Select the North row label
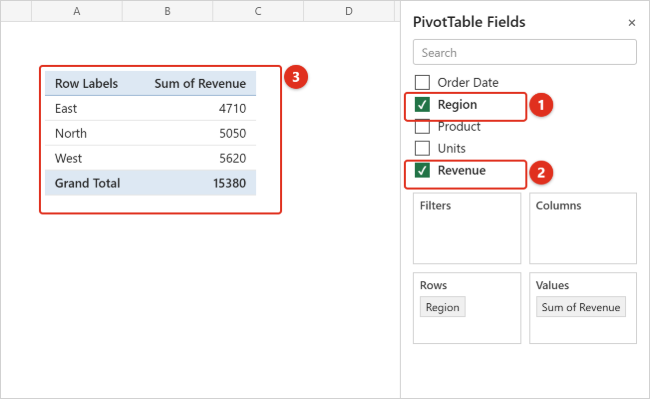The image size is (650, 399). click(71, 133)
